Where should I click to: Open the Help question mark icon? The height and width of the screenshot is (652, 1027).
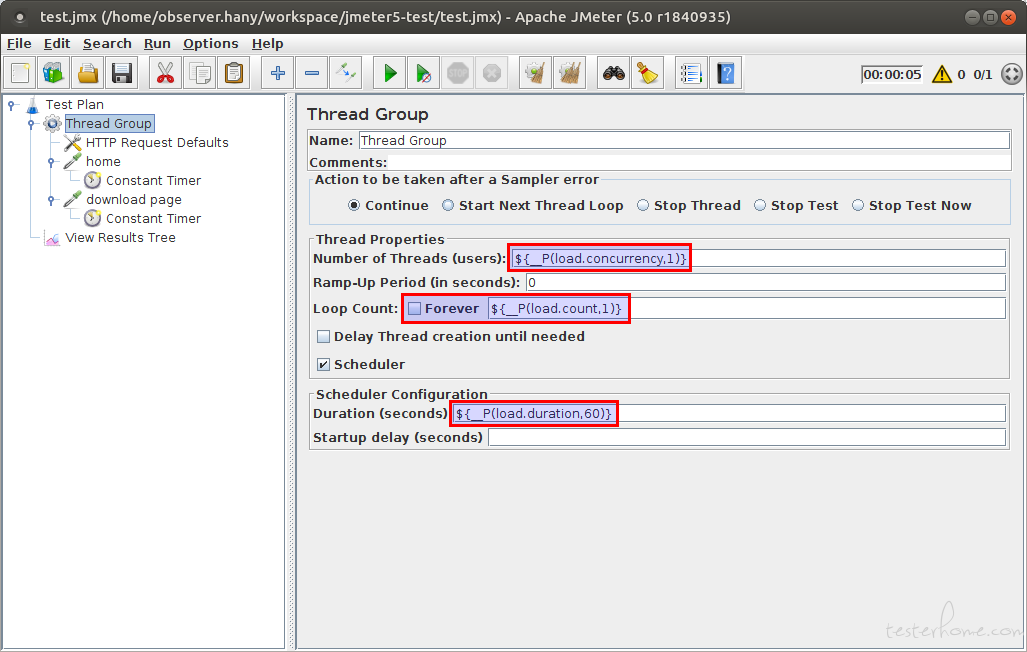[x=725, y=73]
